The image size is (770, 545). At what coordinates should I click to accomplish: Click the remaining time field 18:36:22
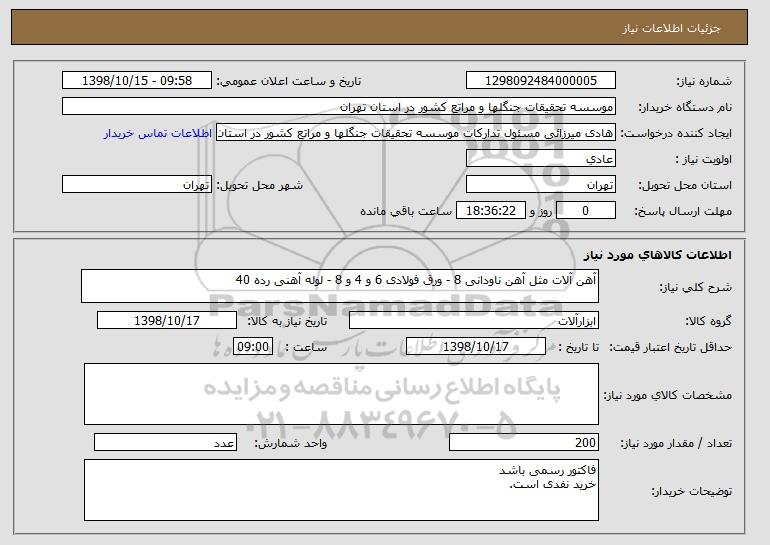(491, 211)
